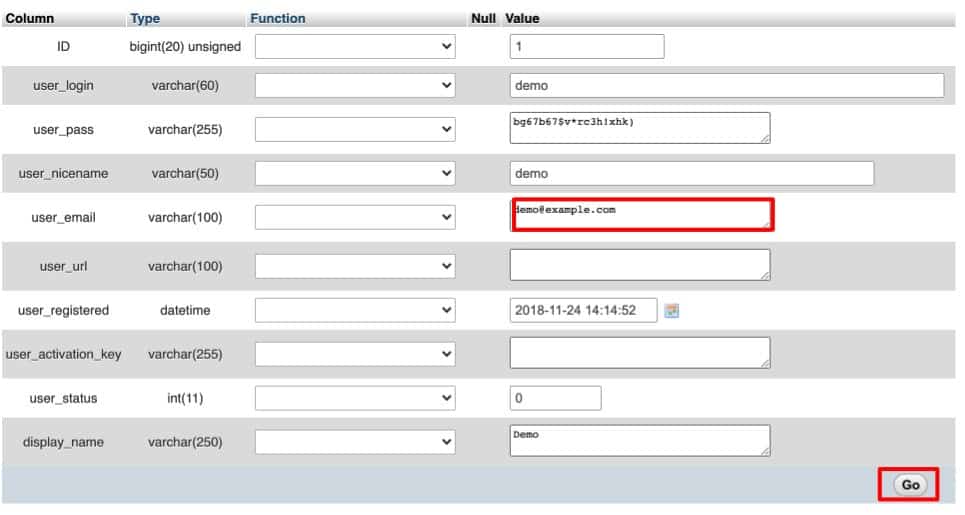Image resolution: width=965 pixels, height=515 pixels.
Task: Click the user_login column name
Action: tap(63, 86)
